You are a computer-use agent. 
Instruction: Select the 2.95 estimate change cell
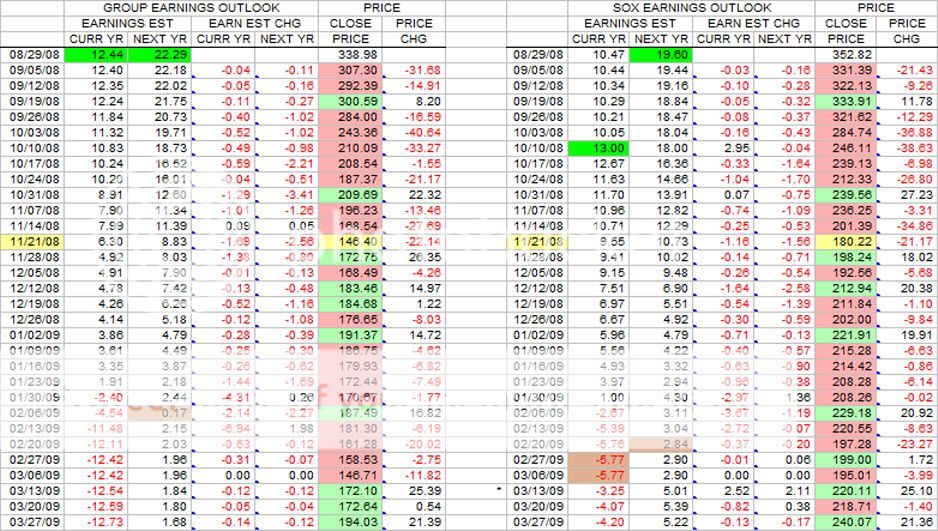[722, 148]
